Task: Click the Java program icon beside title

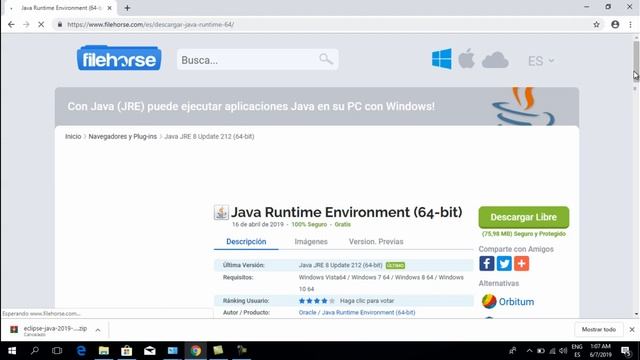Action: pos(221,212)
